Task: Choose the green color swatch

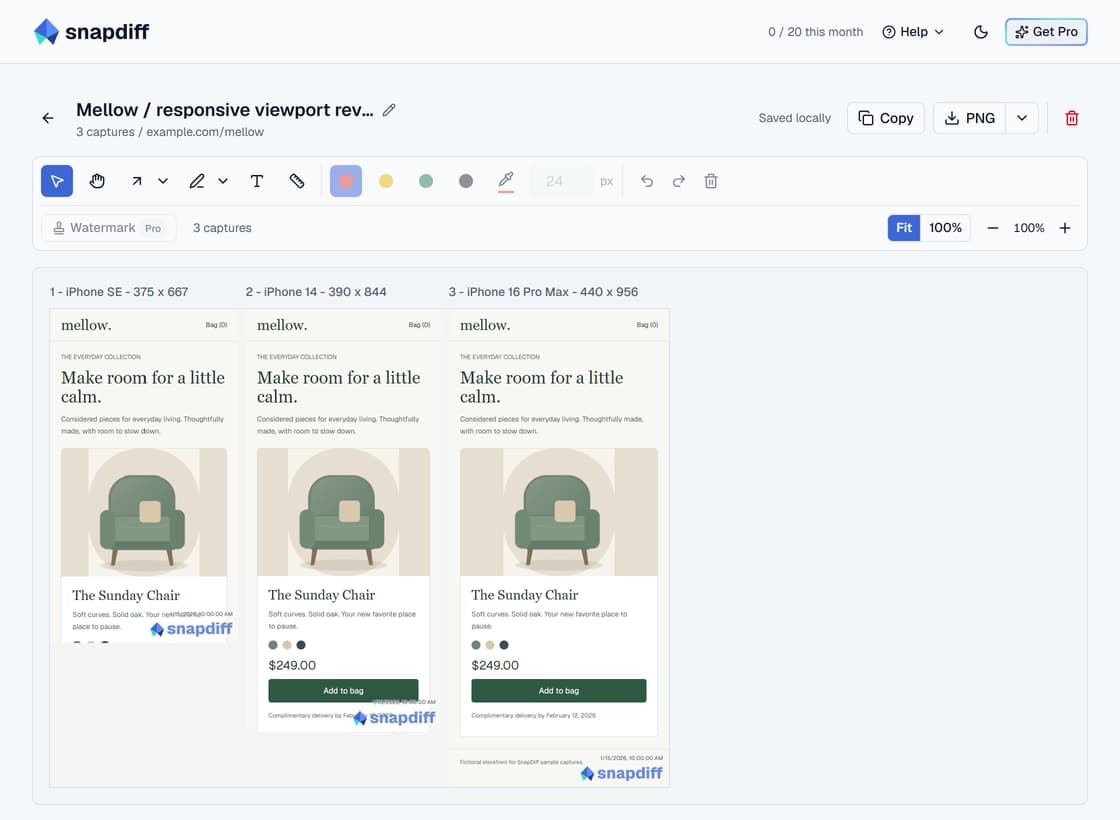Action: (x=426, y=181)
